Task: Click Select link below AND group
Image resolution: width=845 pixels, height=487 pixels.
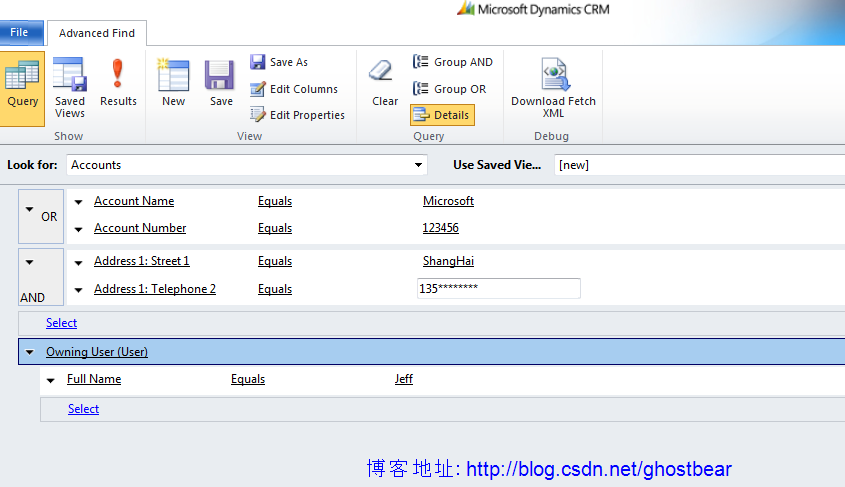Action: [61, 323]
